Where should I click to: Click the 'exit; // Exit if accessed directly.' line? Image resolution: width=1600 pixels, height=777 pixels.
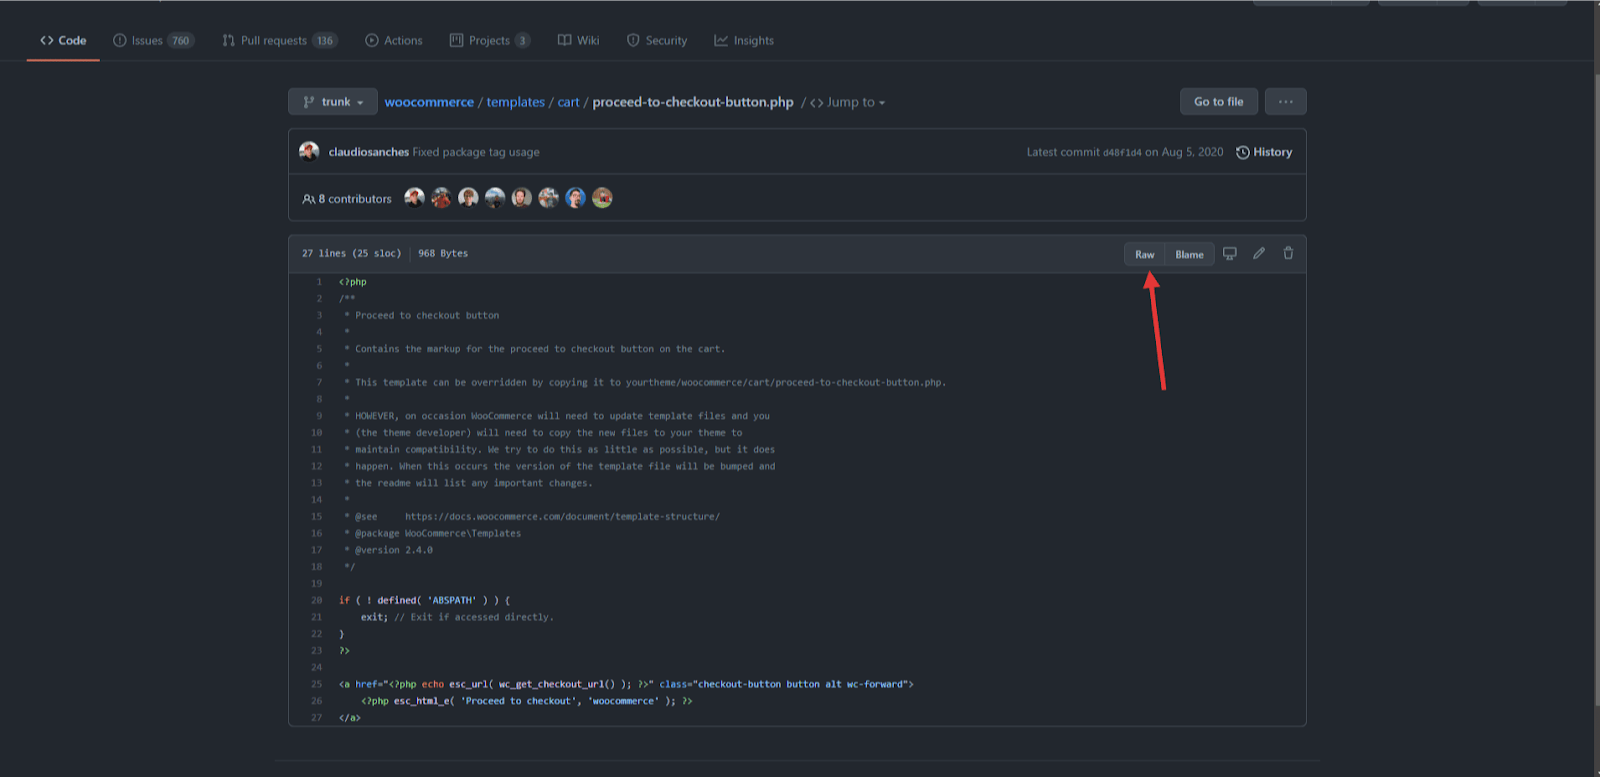(x=457, y=617)
